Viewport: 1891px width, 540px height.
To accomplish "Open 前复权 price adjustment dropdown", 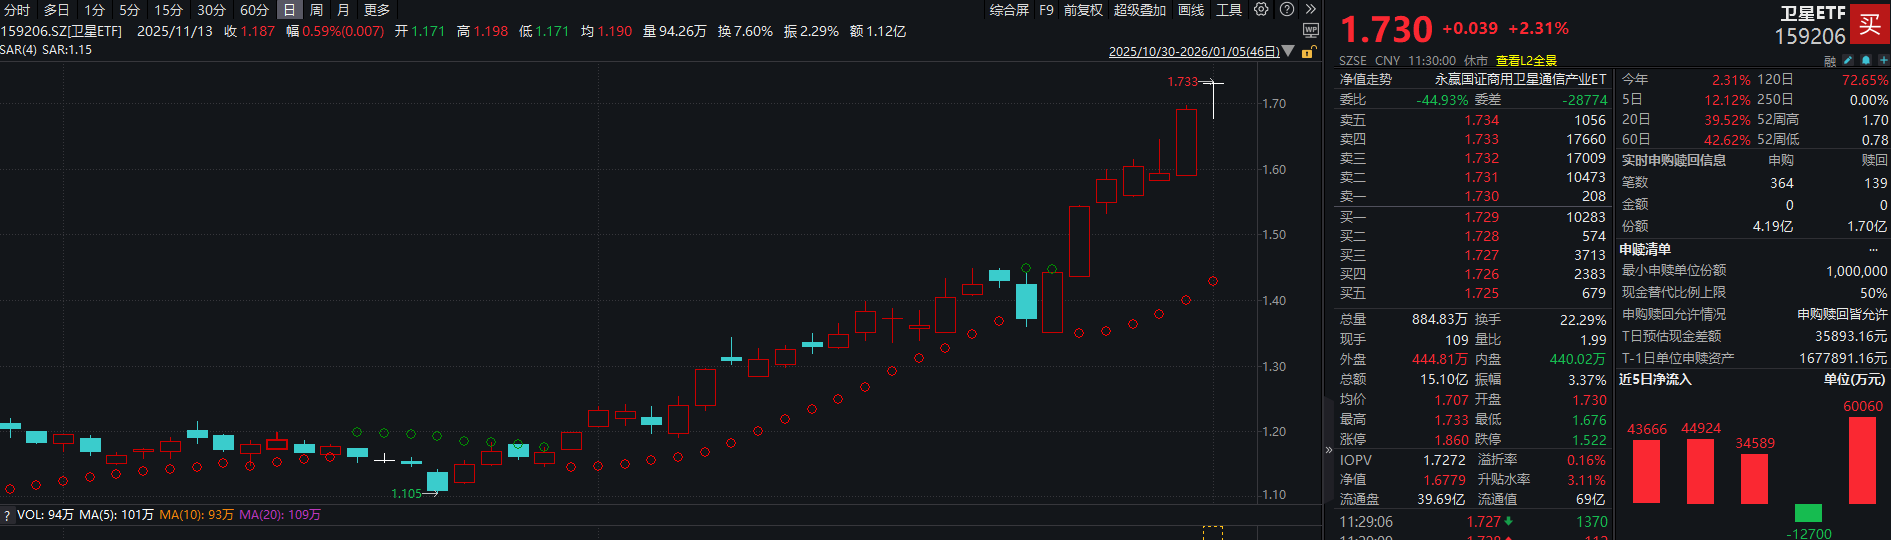I will 1083,10.
